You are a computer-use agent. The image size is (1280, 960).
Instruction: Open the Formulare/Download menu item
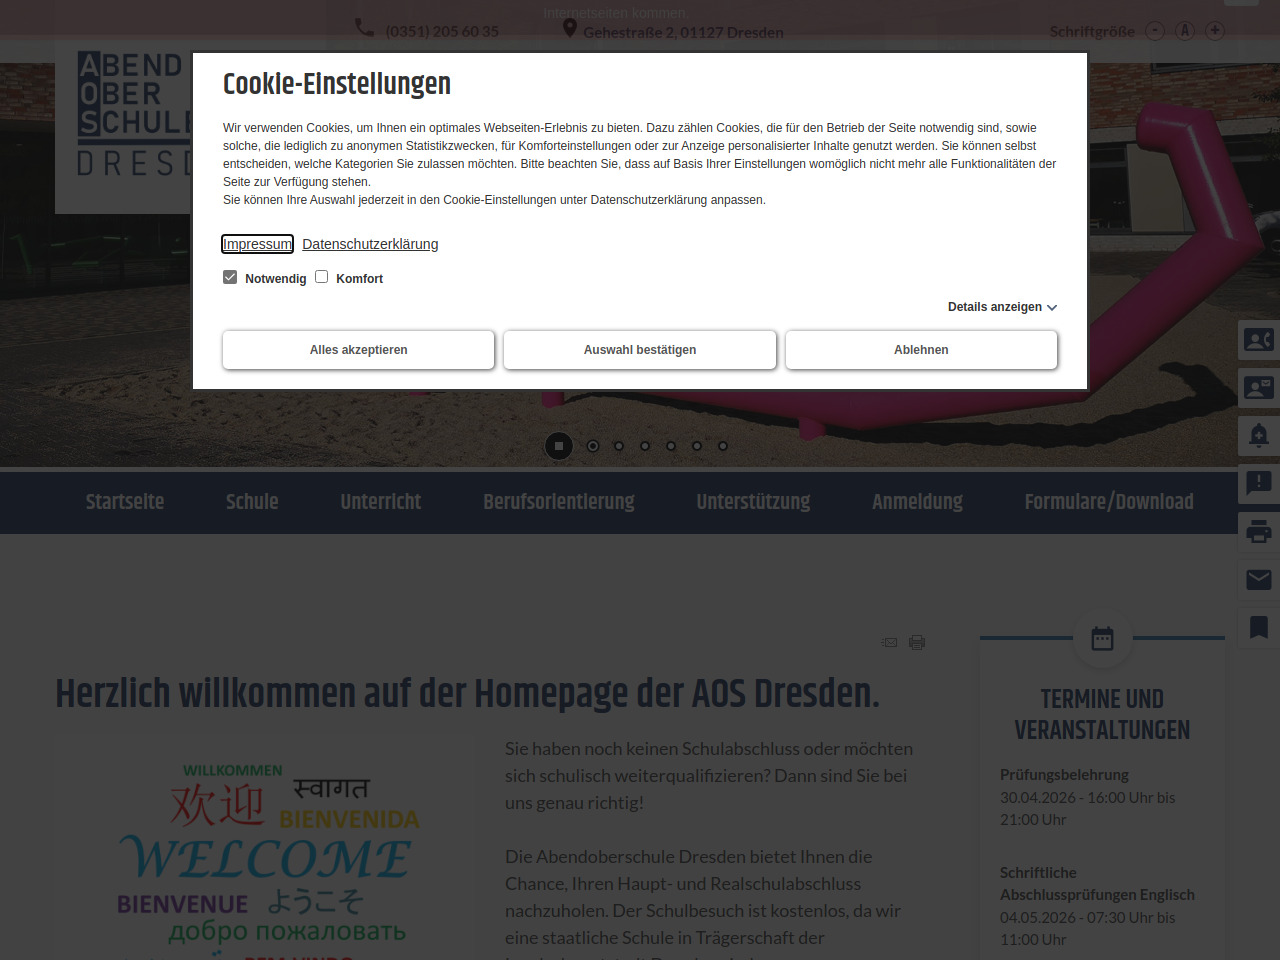click(1108, 502)
